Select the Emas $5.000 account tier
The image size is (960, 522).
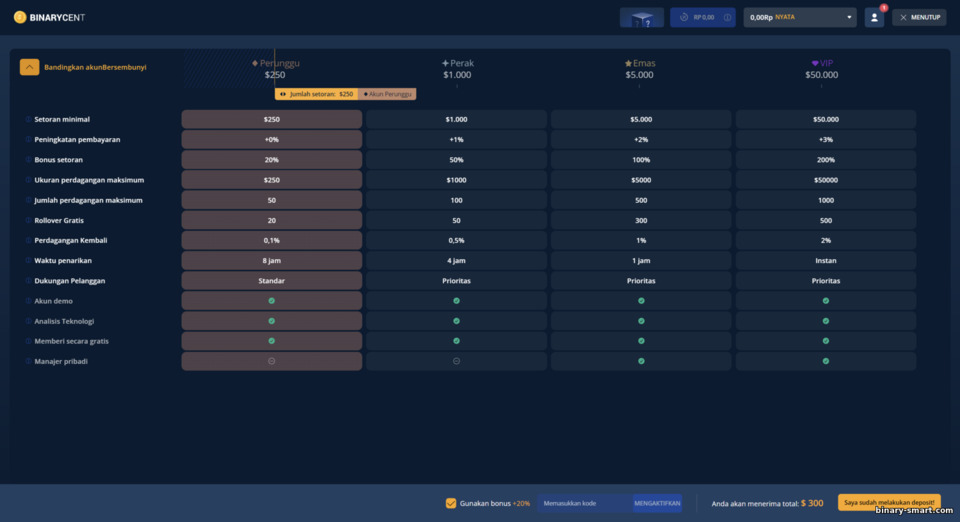[x=639, y=69]
